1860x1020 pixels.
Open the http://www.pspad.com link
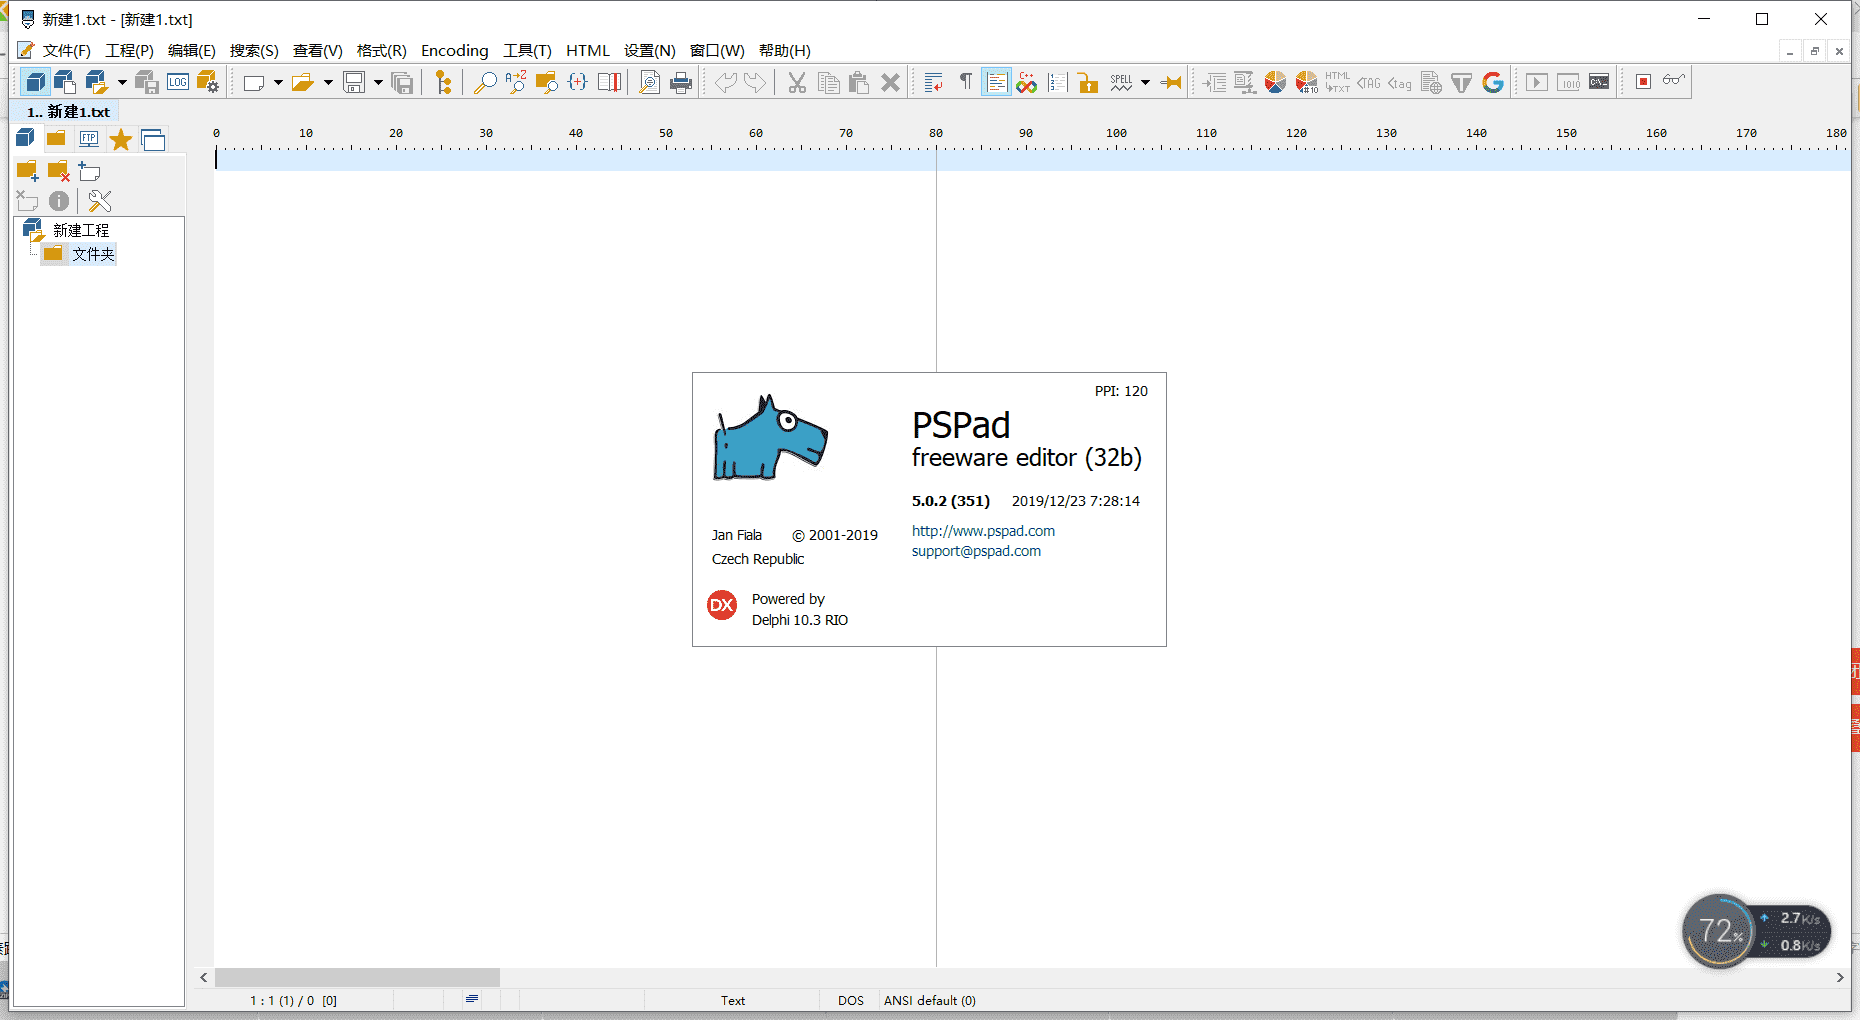(983, 531)
